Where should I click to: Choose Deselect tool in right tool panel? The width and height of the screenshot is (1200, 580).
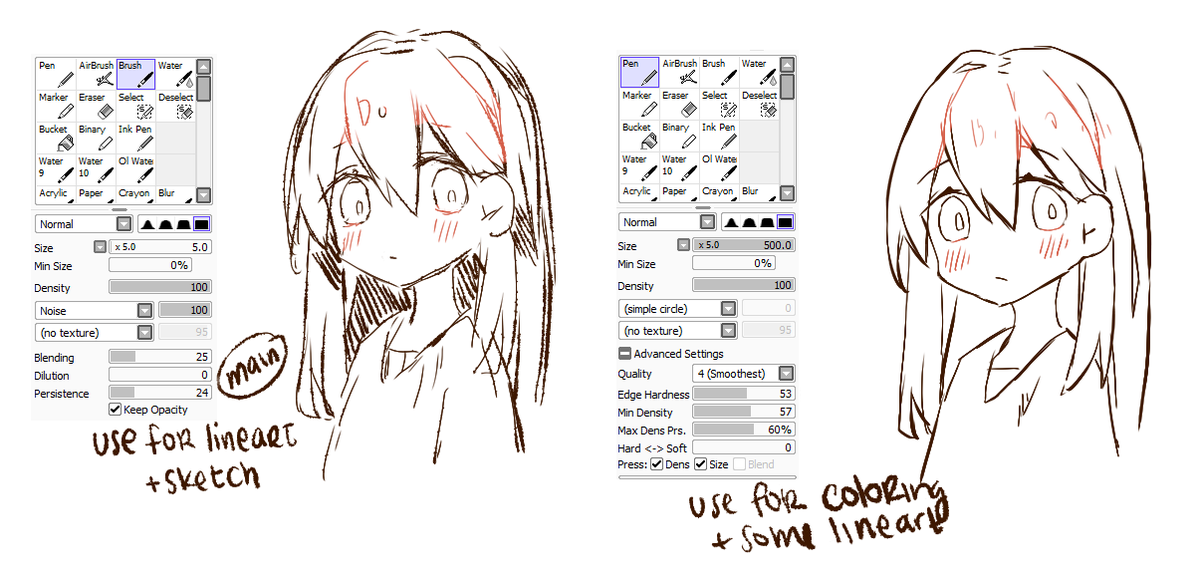coord(758,103)
